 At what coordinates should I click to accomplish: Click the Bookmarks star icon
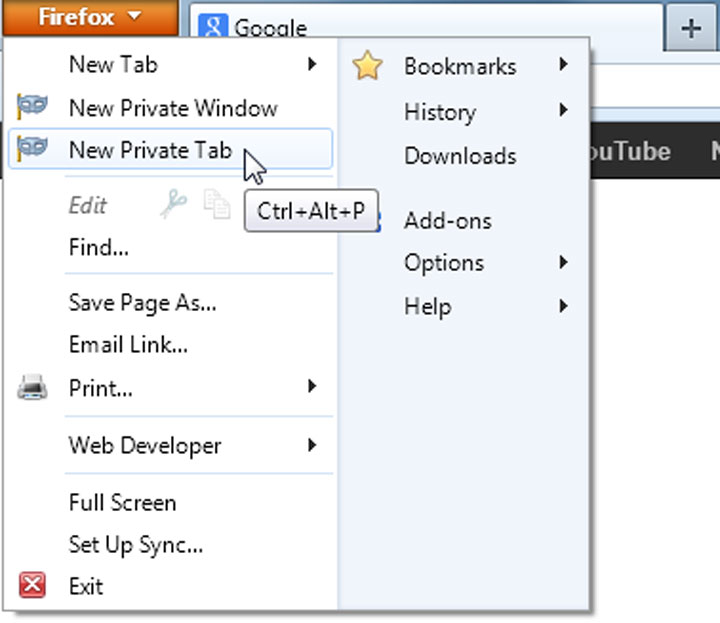click(367, 66)
